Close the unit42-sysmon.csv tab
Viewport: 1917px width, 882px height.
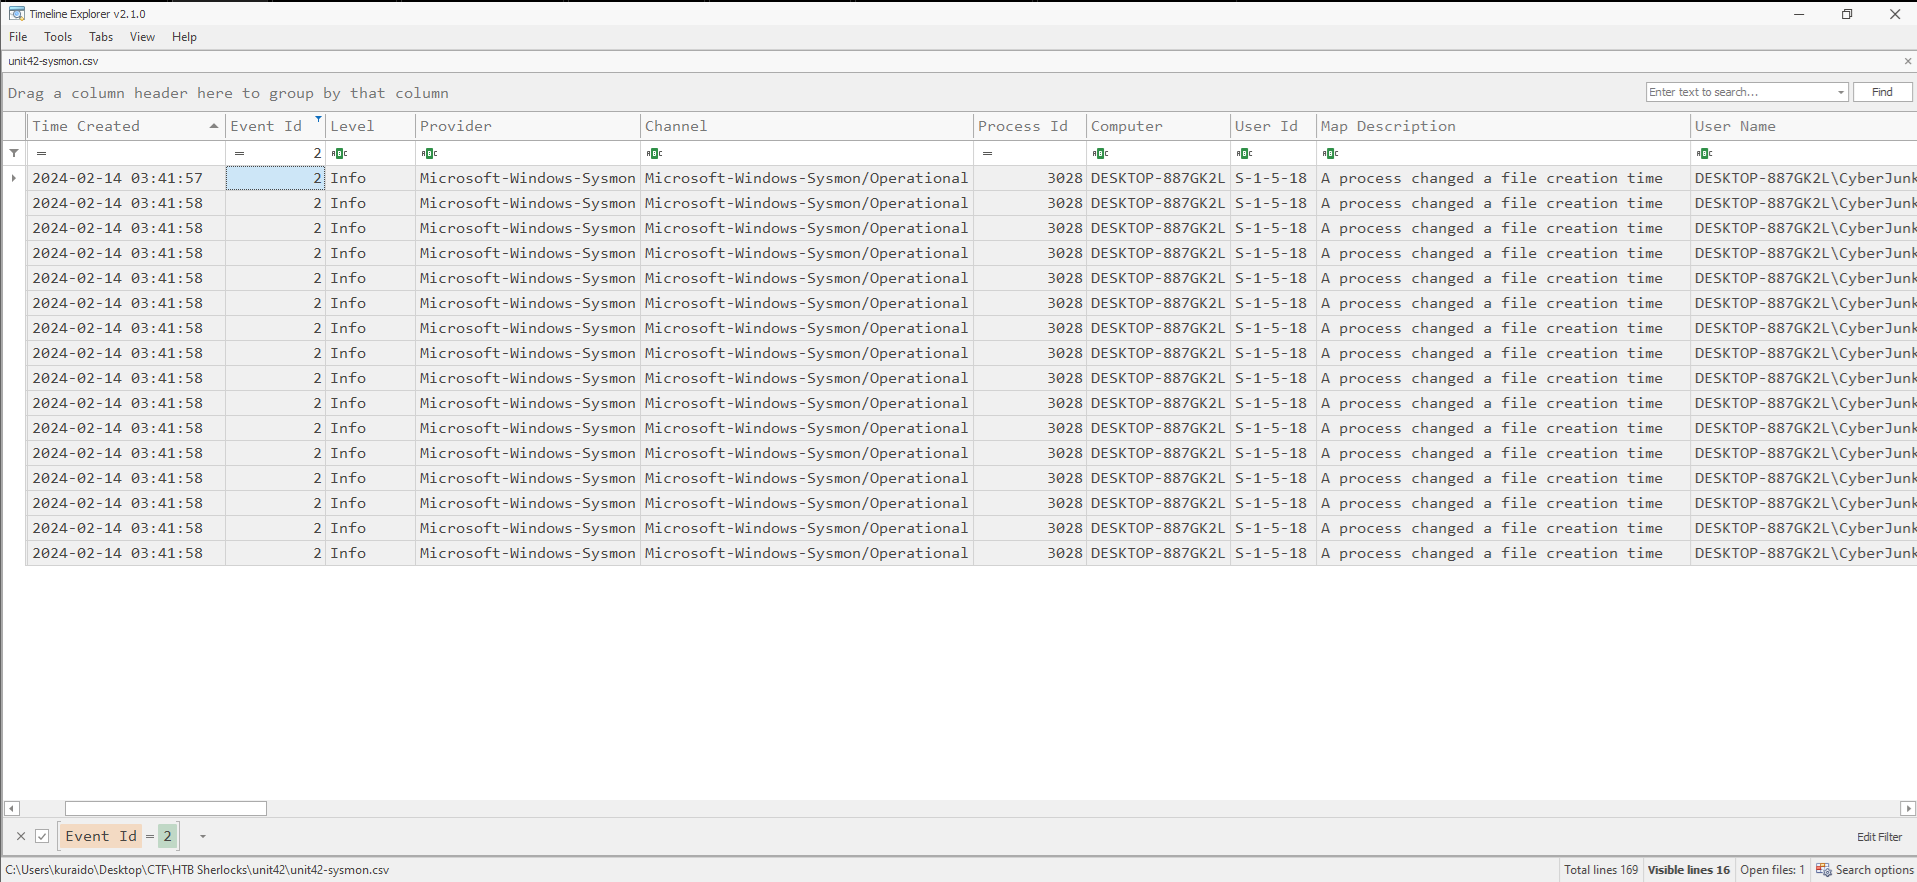[1907, 61]
